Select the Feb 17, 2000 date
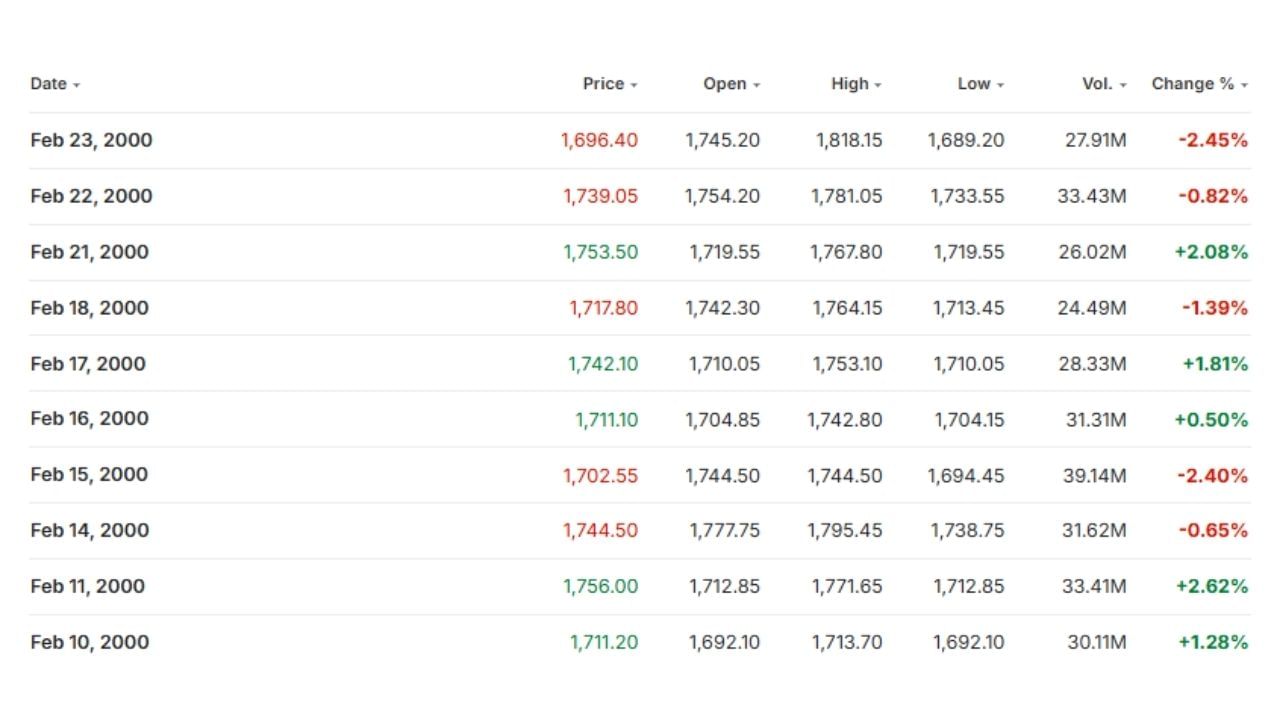The width and height of the screenshot is (1280, 720). pos(88,364)
